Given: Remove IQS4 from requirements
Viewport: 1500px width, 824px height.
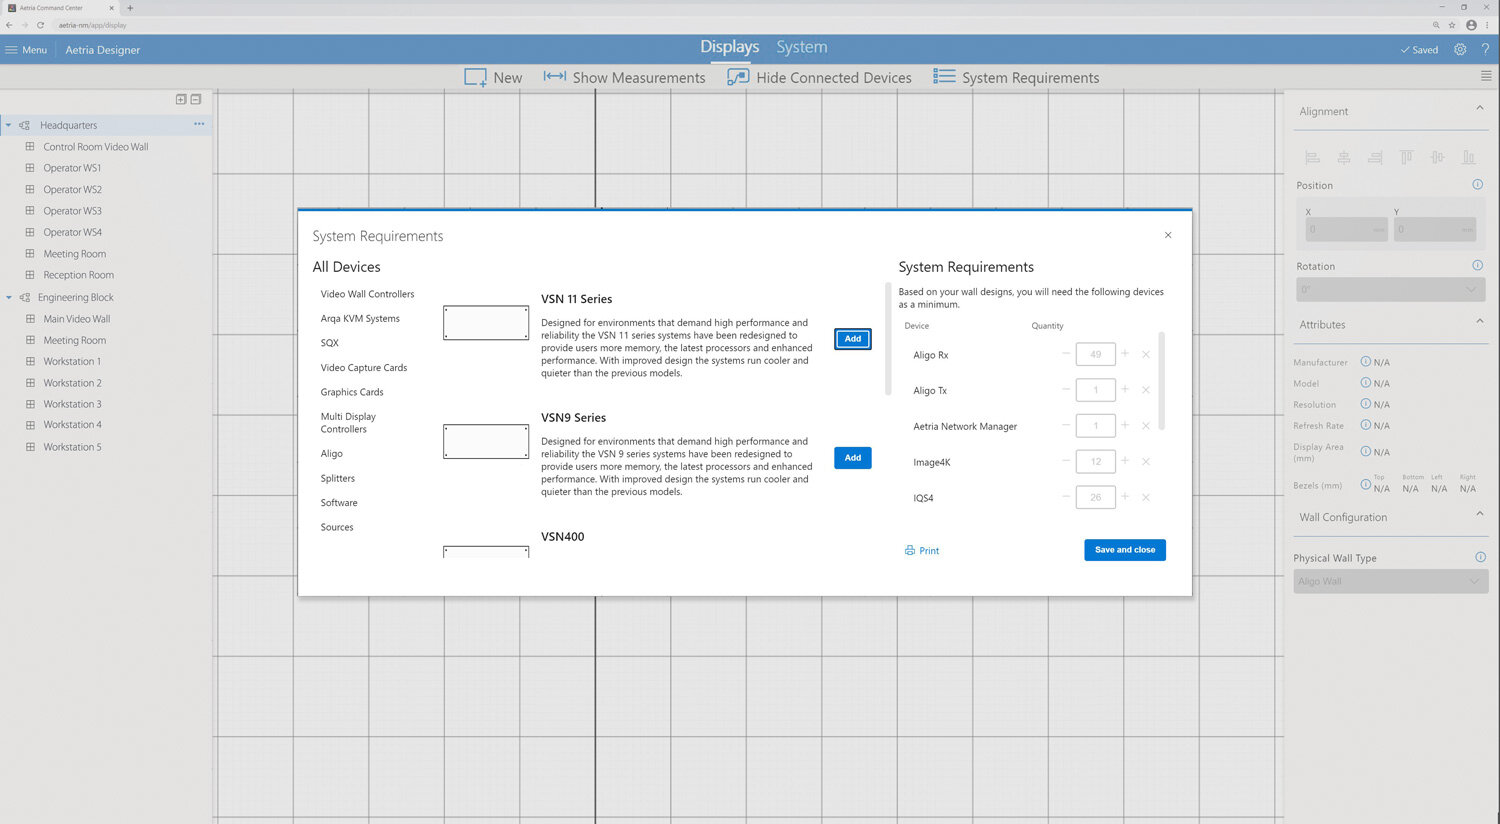Looking at the screenshot, I should pyautogui.click(x=1146, y=498).
